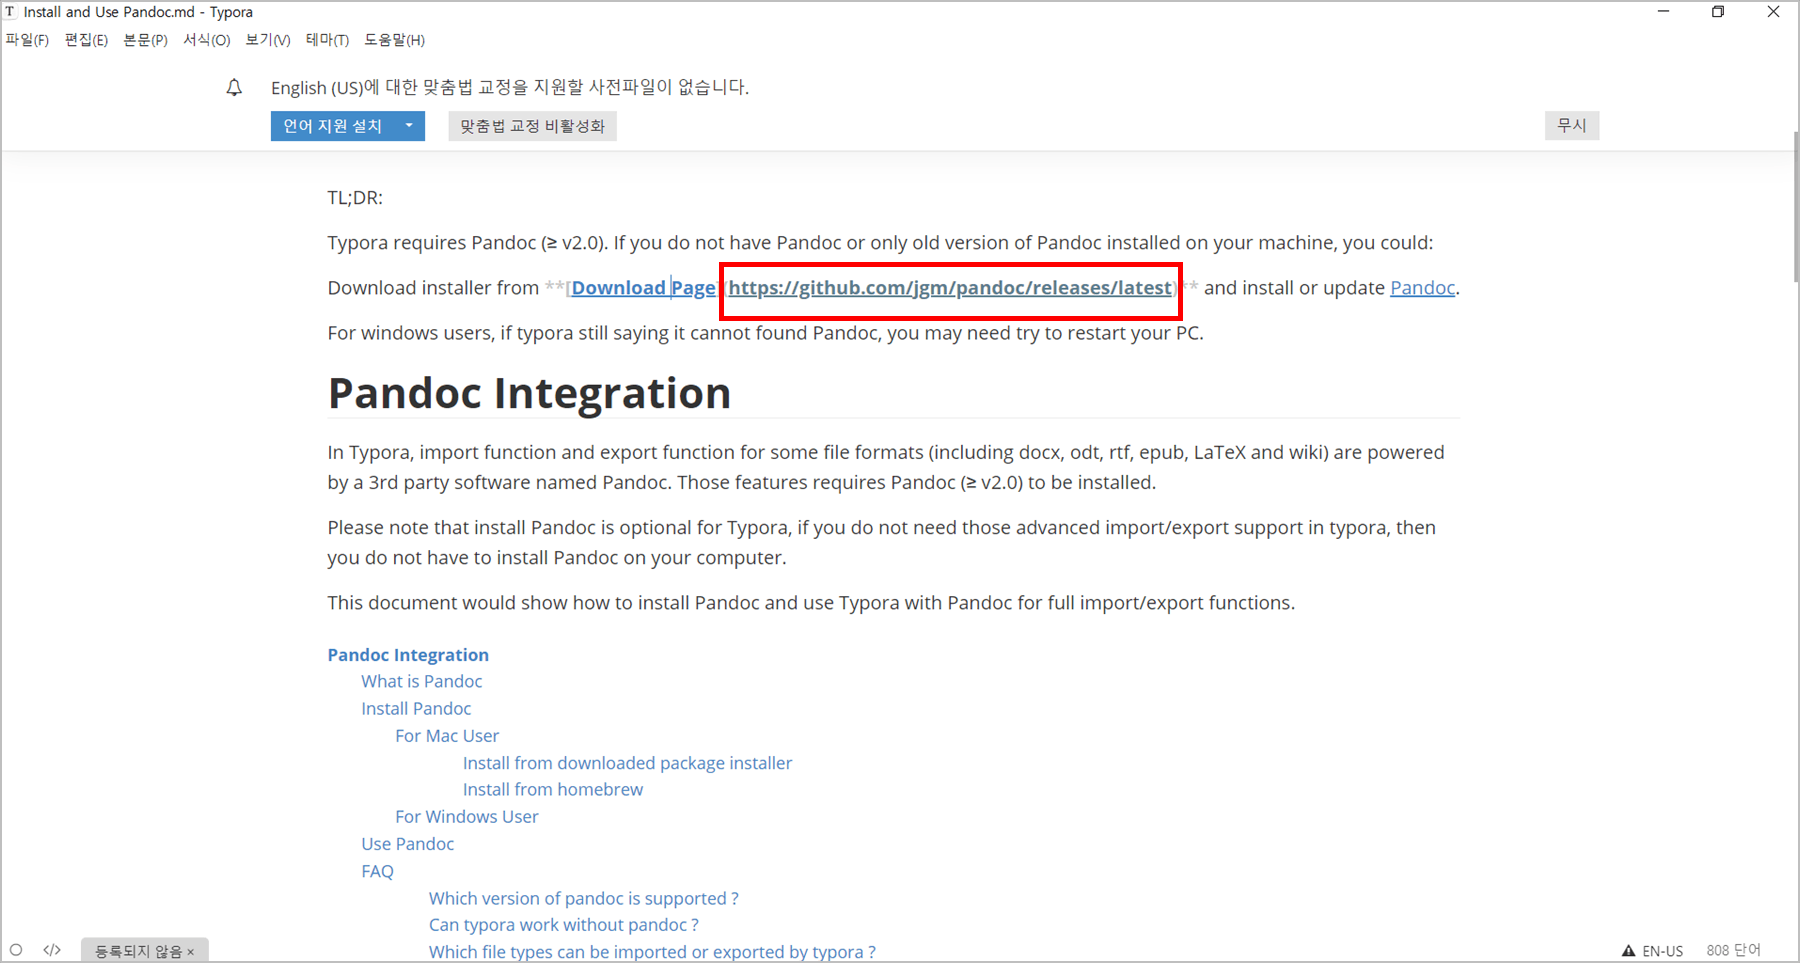Click the 언어 지원 설치 button
This screenshot has height=963, width=1800.
pyautogui.click(x=333, y=126)
